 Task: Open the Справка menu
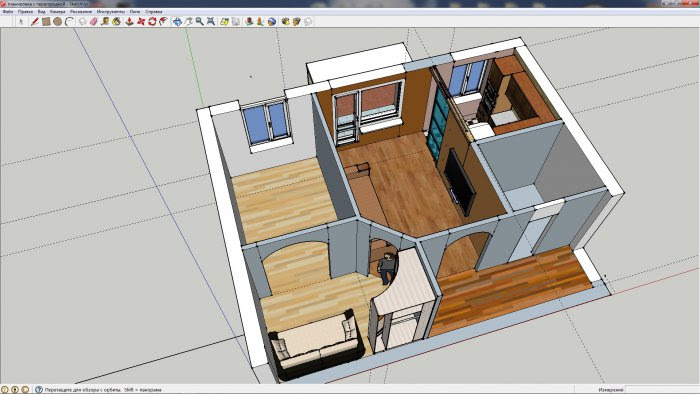point(154,12)
